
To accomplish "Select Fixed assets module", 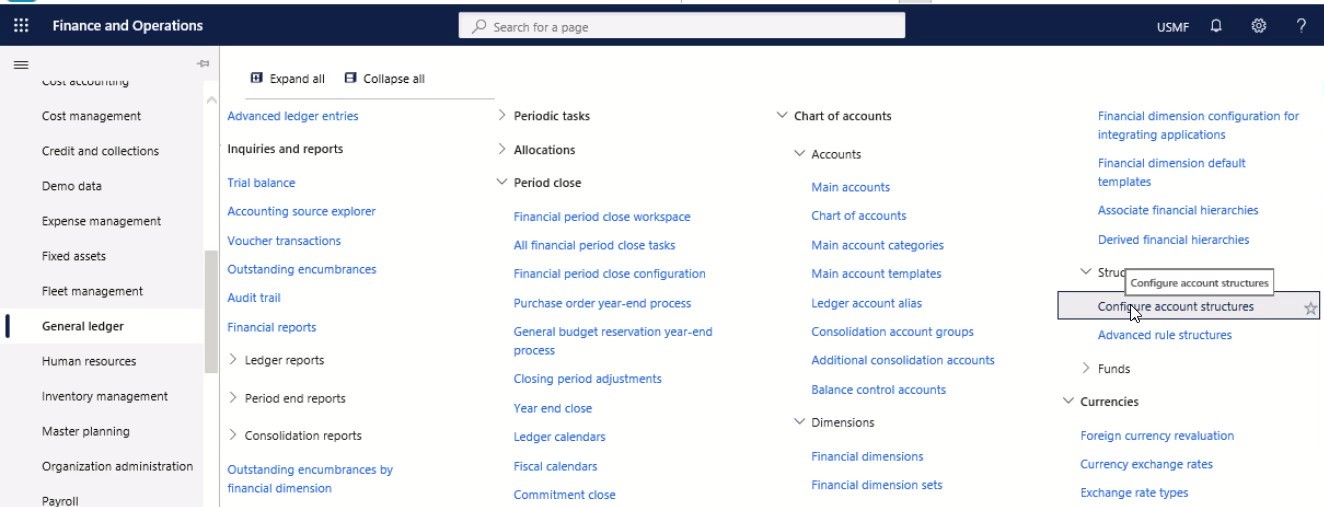I will point(74,256).
